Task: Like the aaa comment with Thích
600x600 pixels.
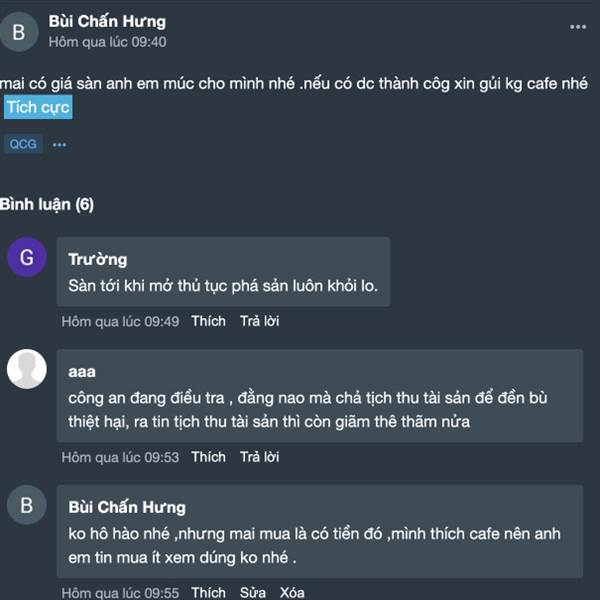Action: pos(209,457)
